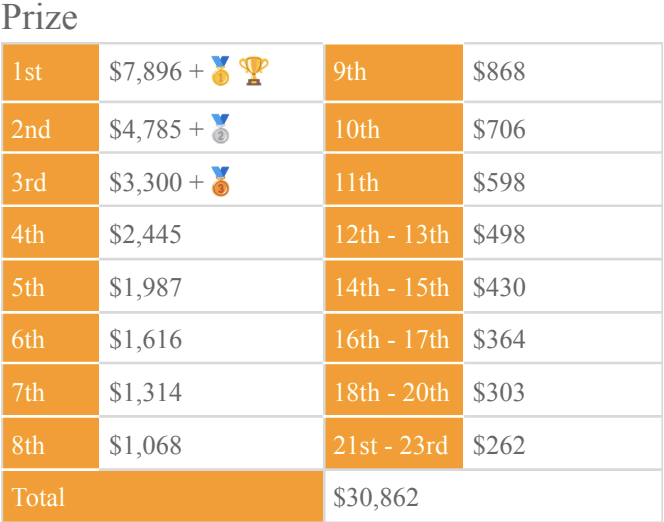664x522 pixels.
Task: Select the 1st place label cell
Action: pyautogui.click(x=50, y=72)
